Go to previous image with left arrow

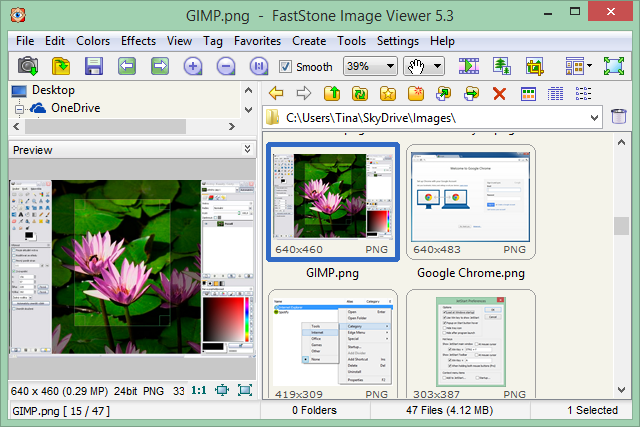coord(126,67)
